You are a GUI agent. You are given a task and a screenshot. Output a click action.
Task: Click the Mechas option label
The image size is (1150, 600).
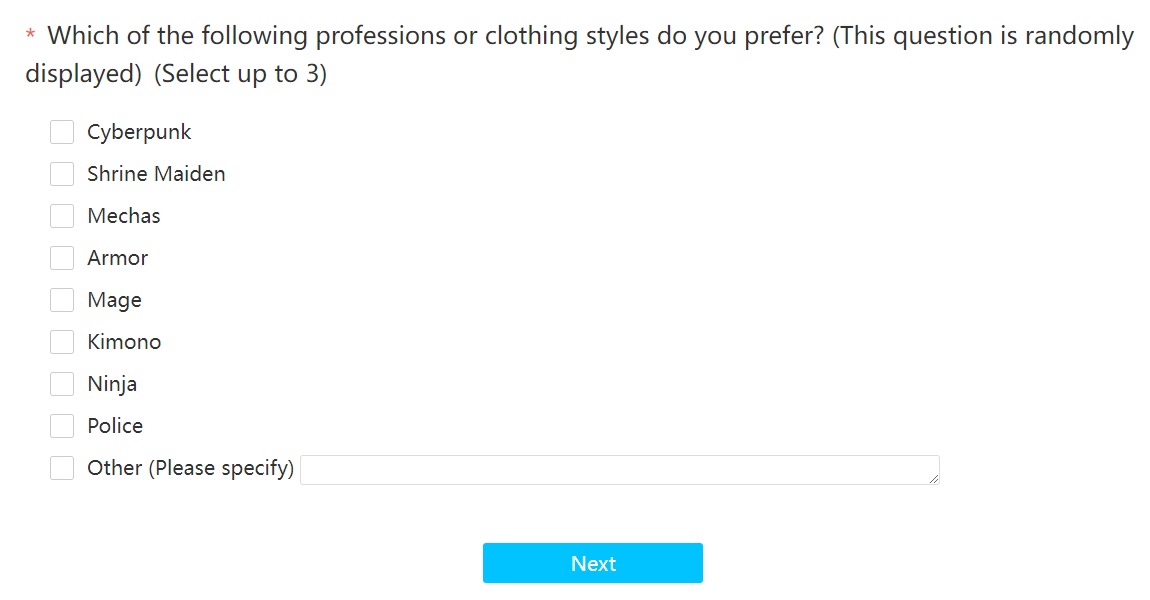point(124,216)
